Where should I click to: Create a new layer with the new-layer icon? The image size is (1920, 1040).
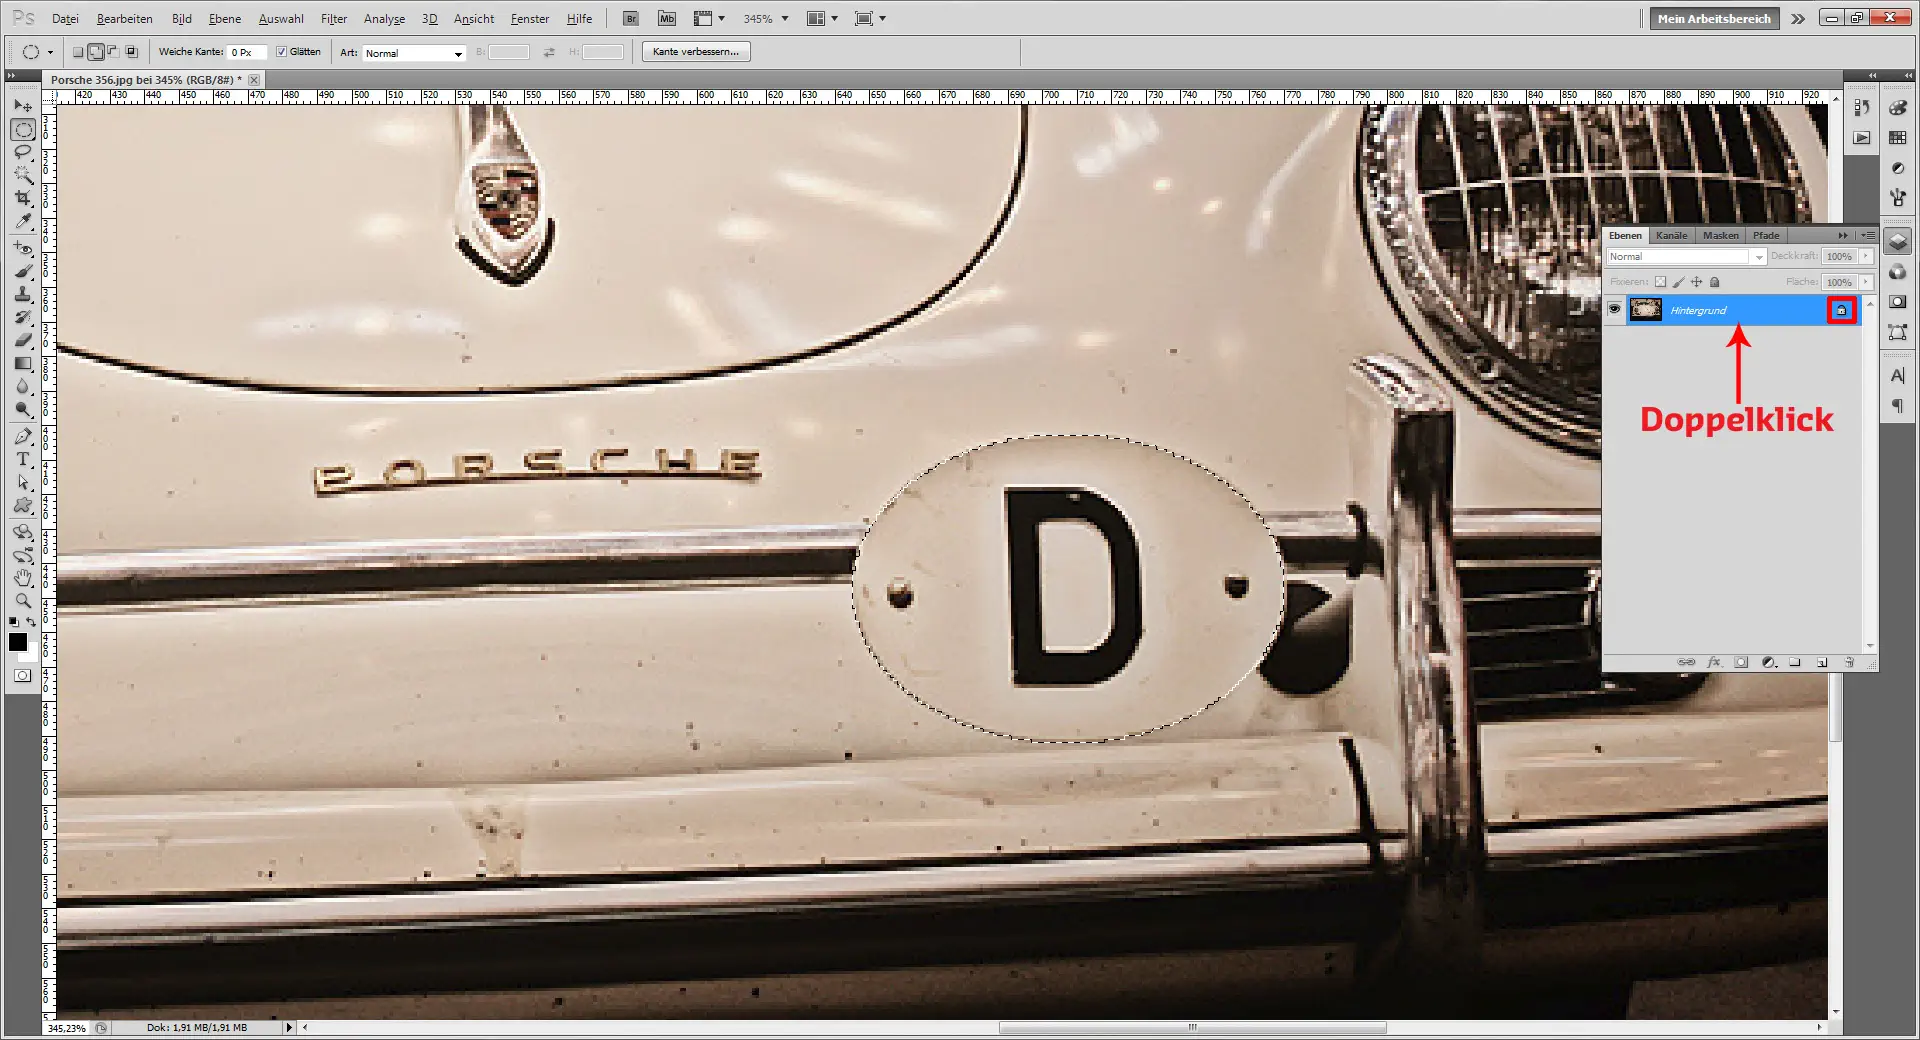tap(1822, 662)
